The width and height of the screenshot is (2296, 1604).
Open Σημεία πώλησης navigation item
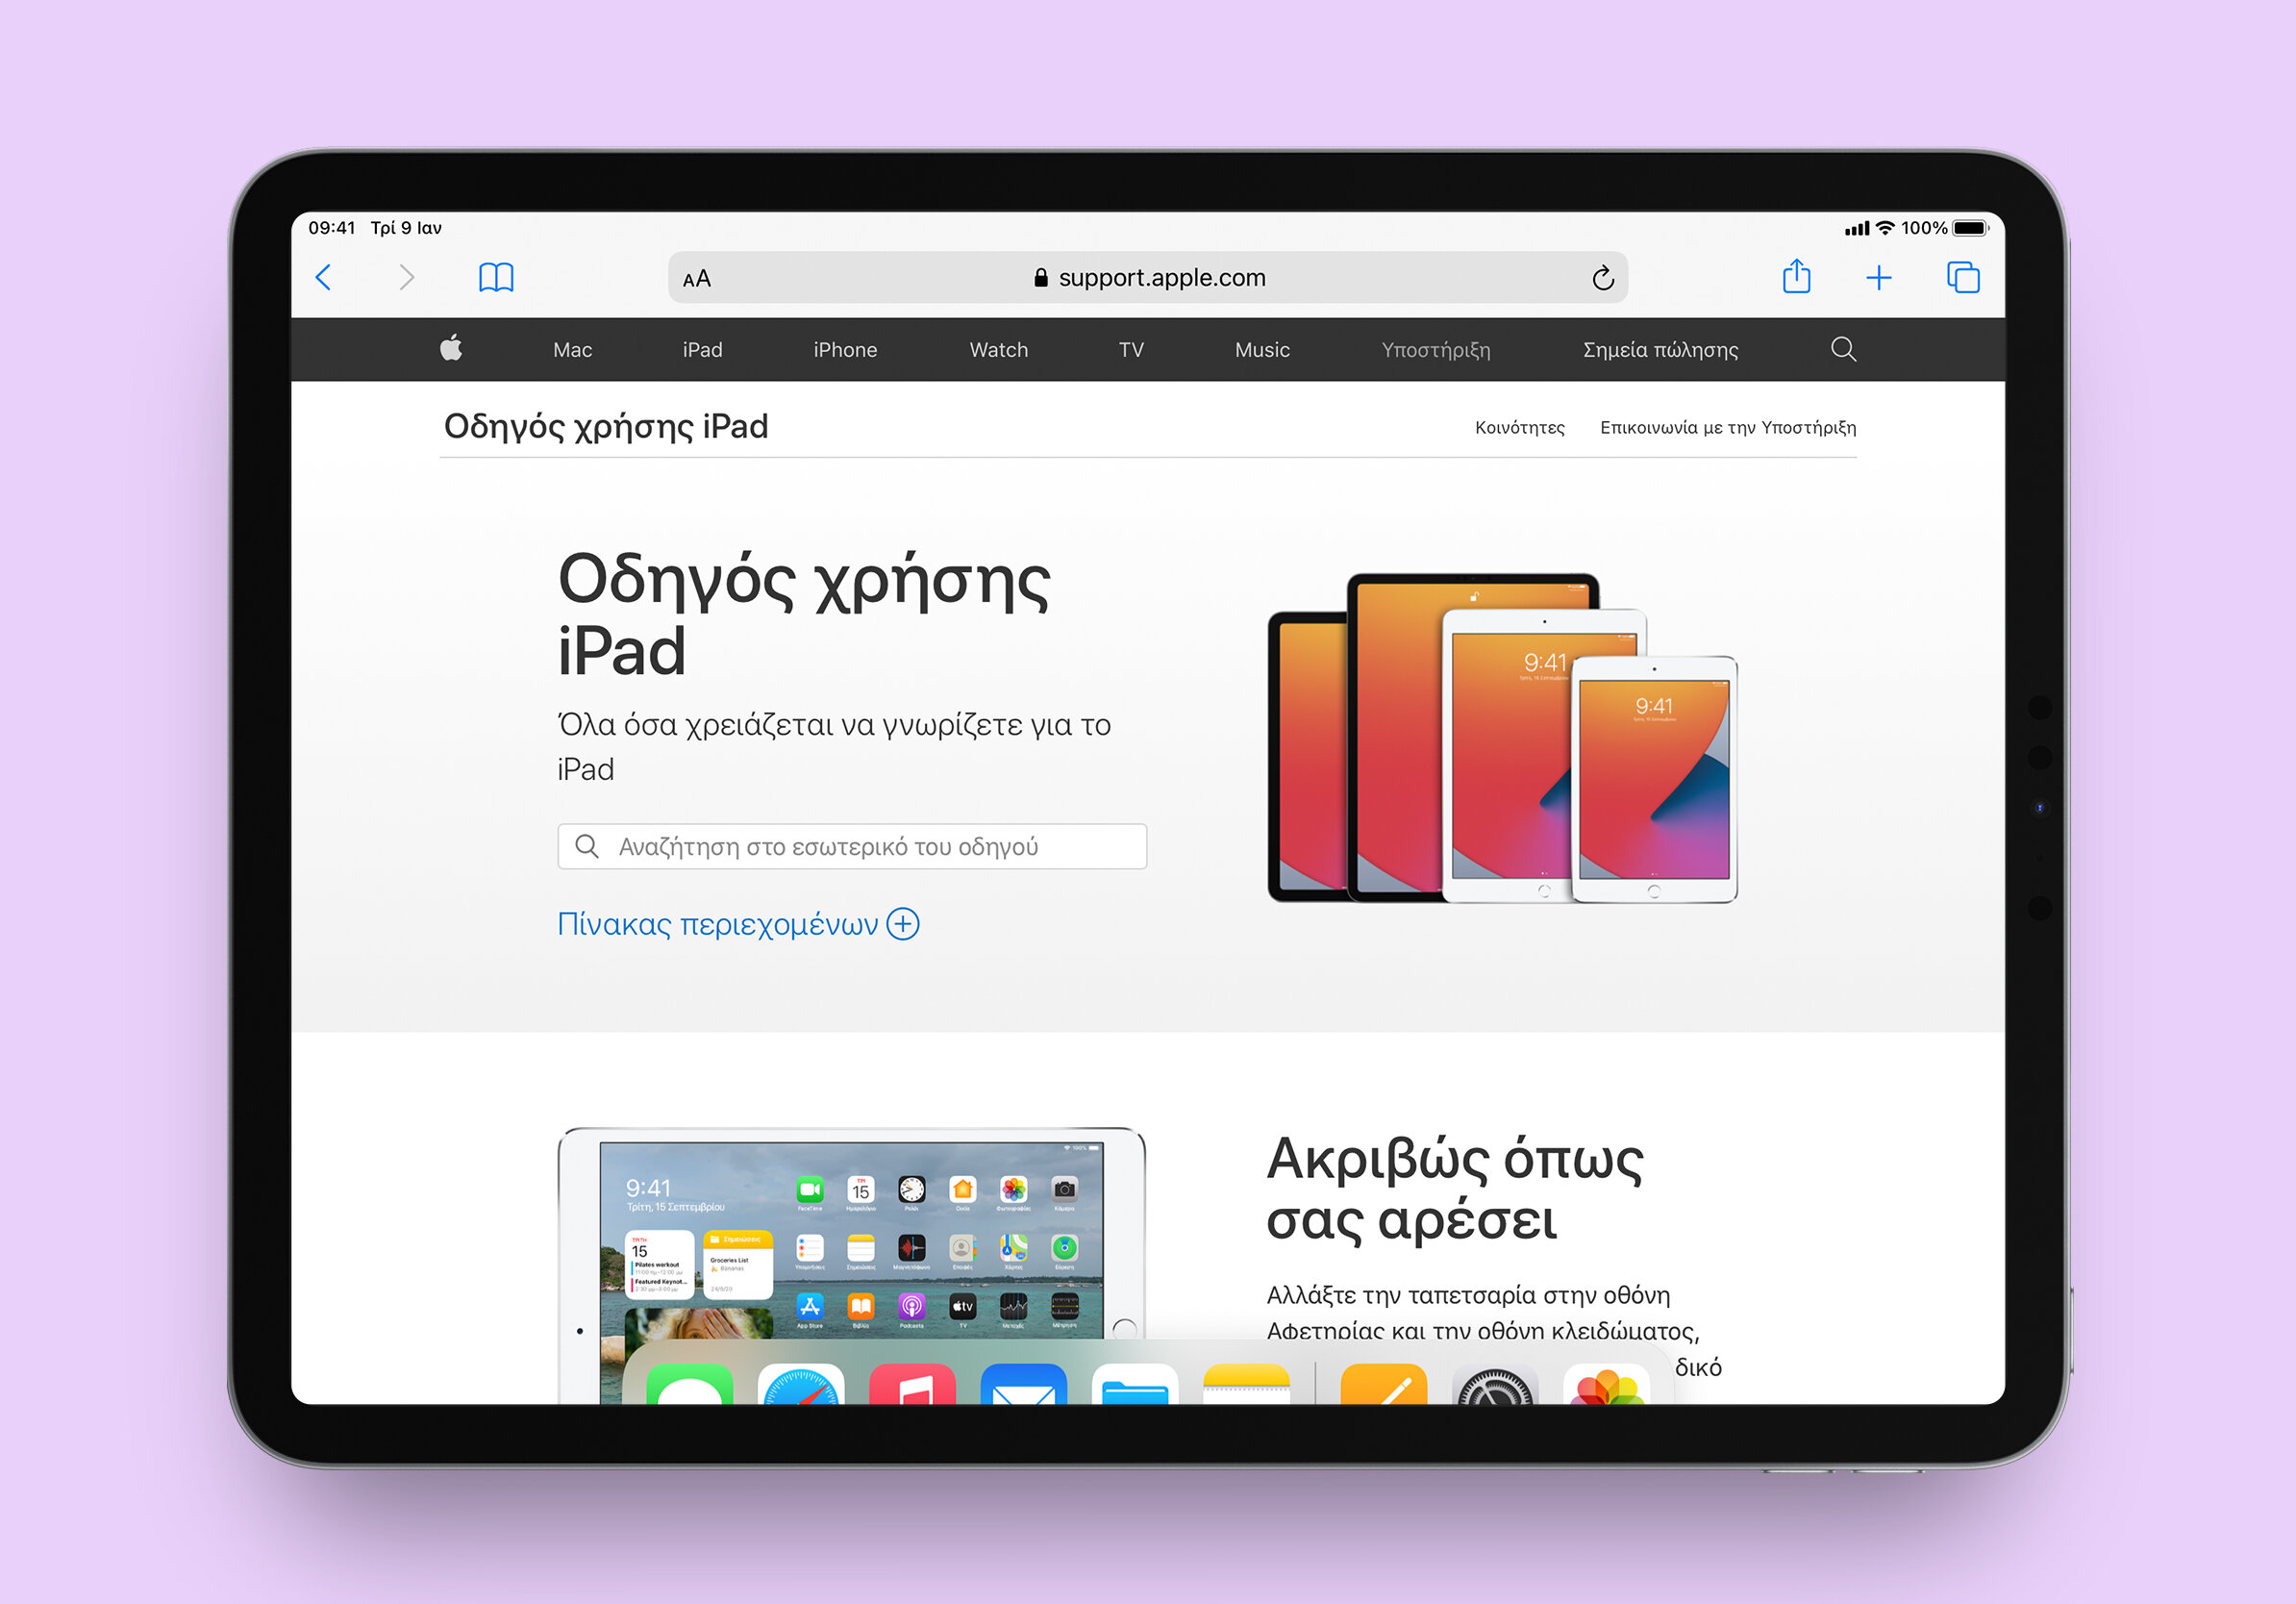1660,350
